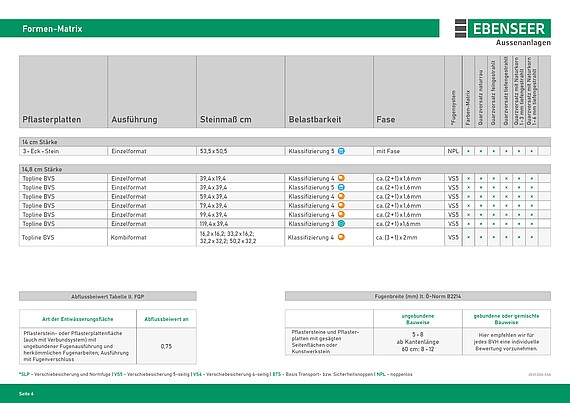Click the Quarzvorsatz feingestrahlt column header

tap(493, 93)
